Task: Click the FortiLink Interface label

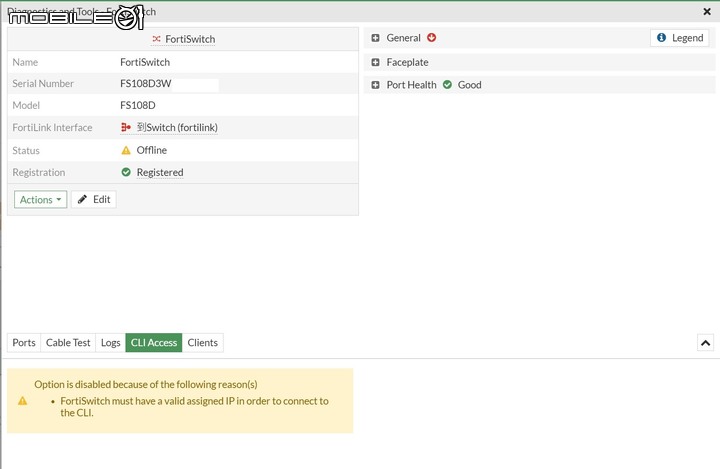Action: click(52, 128)
